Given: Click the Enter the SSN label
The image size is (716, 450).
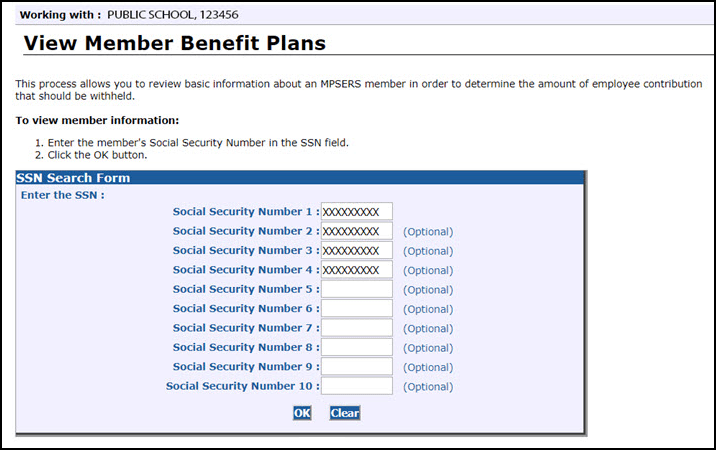Looking at the screenshot, I should pyautogui.click(x=63, y=195).
